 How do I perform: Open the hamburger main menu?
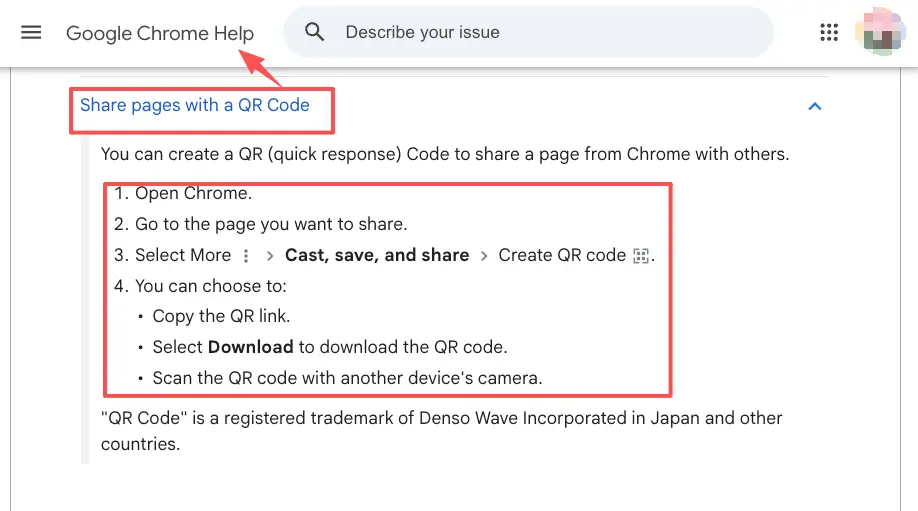[31, 32]
